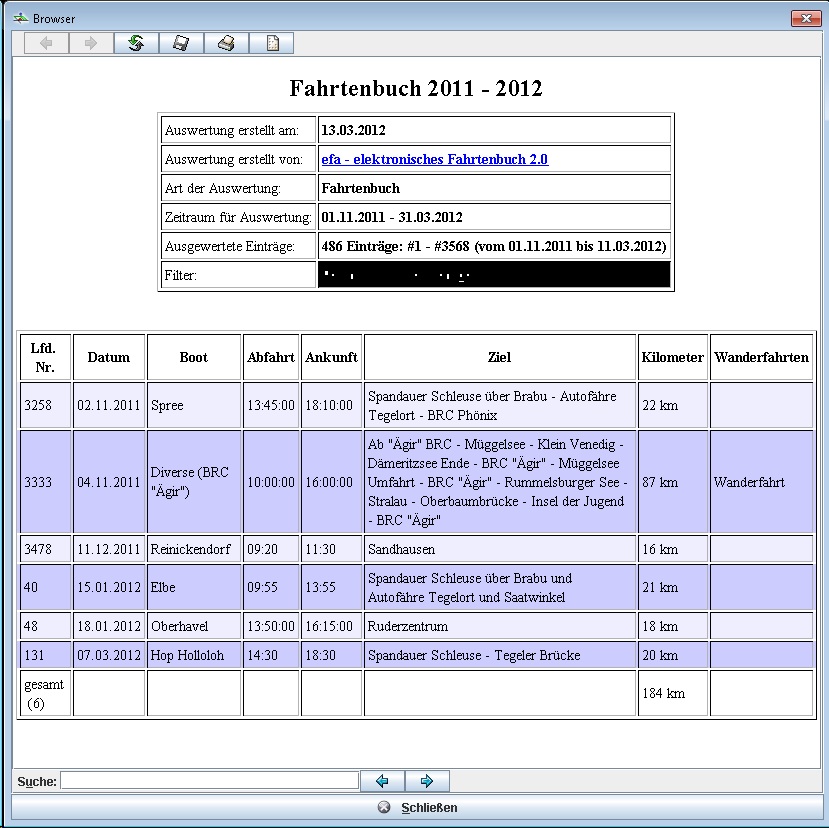Click the document source icon in the toolbar
Screen dimensions: 829x828
pos(271,42)
